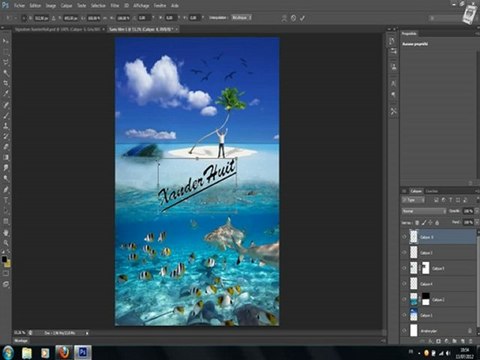Select the Move tool
This screenshot has width=480, height=360.
(6, 41)
